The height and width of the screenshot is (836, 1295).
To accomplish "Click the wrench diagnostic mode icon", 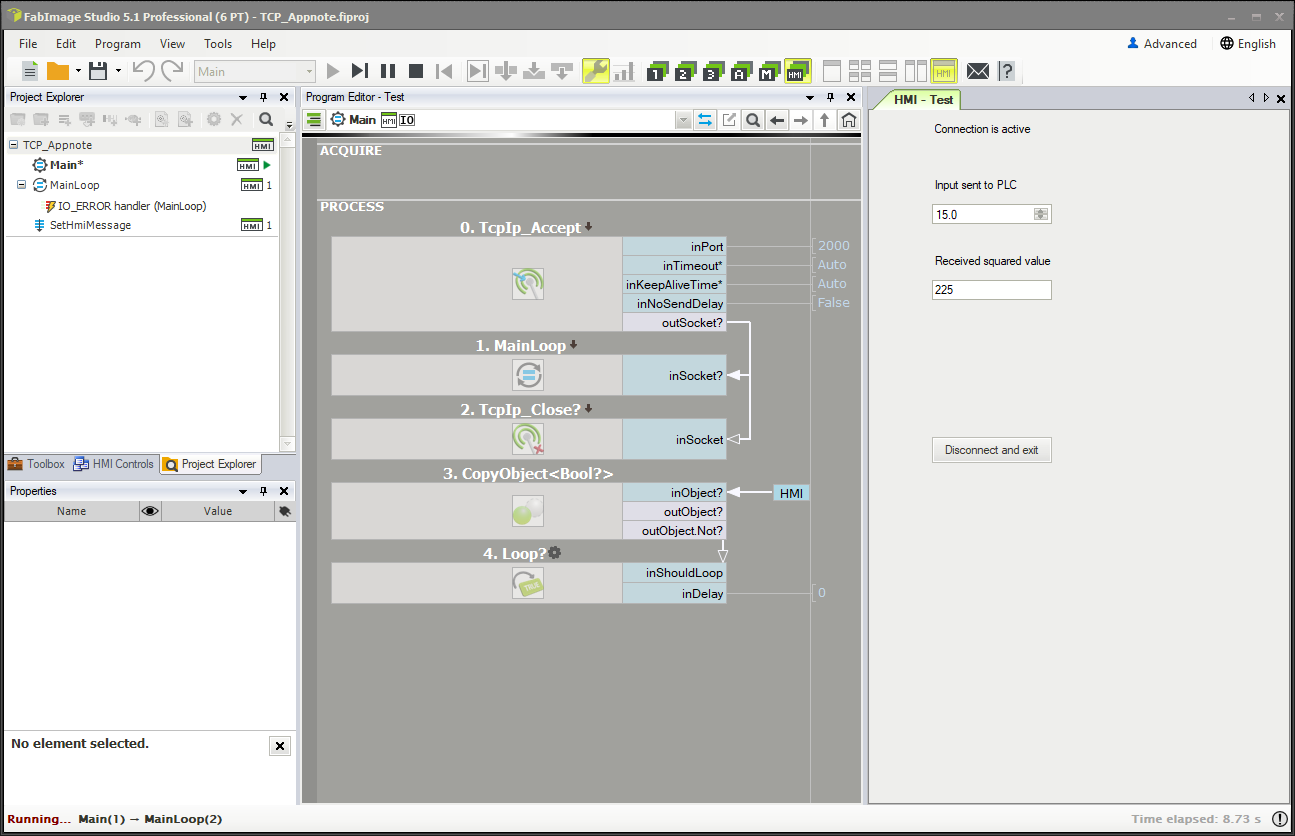I will point(596,71).
